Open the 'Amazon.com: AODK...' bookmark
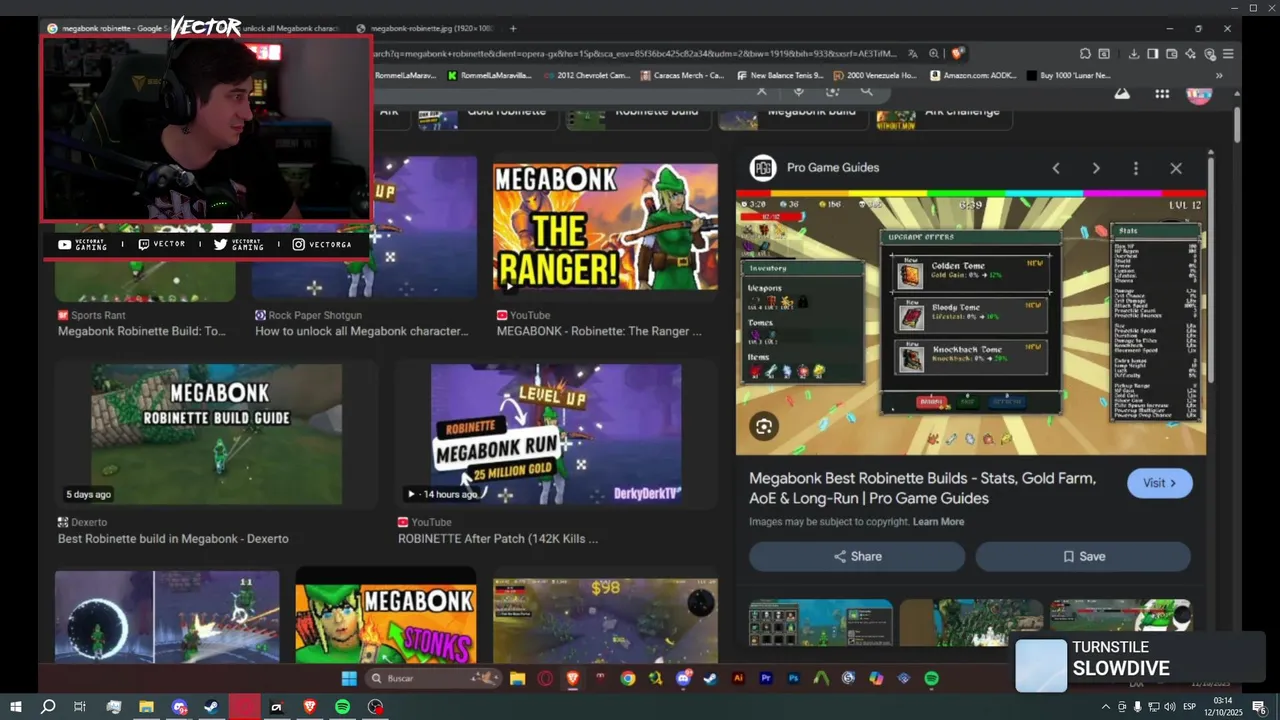The image size is (1280, 720). point(971,75)
